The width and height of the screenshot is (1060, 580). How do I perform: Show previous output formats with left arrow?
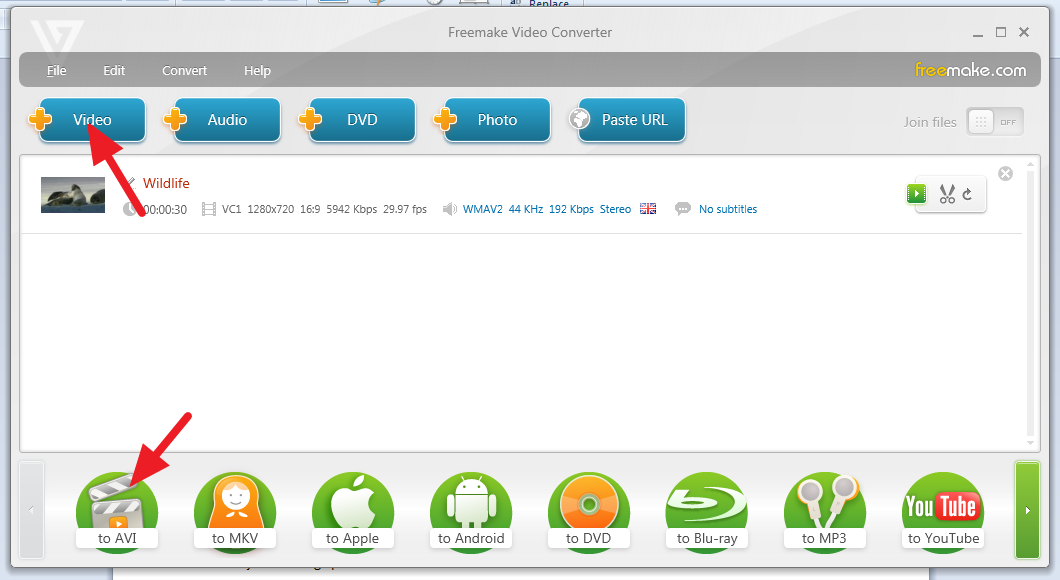coord(31,510)
